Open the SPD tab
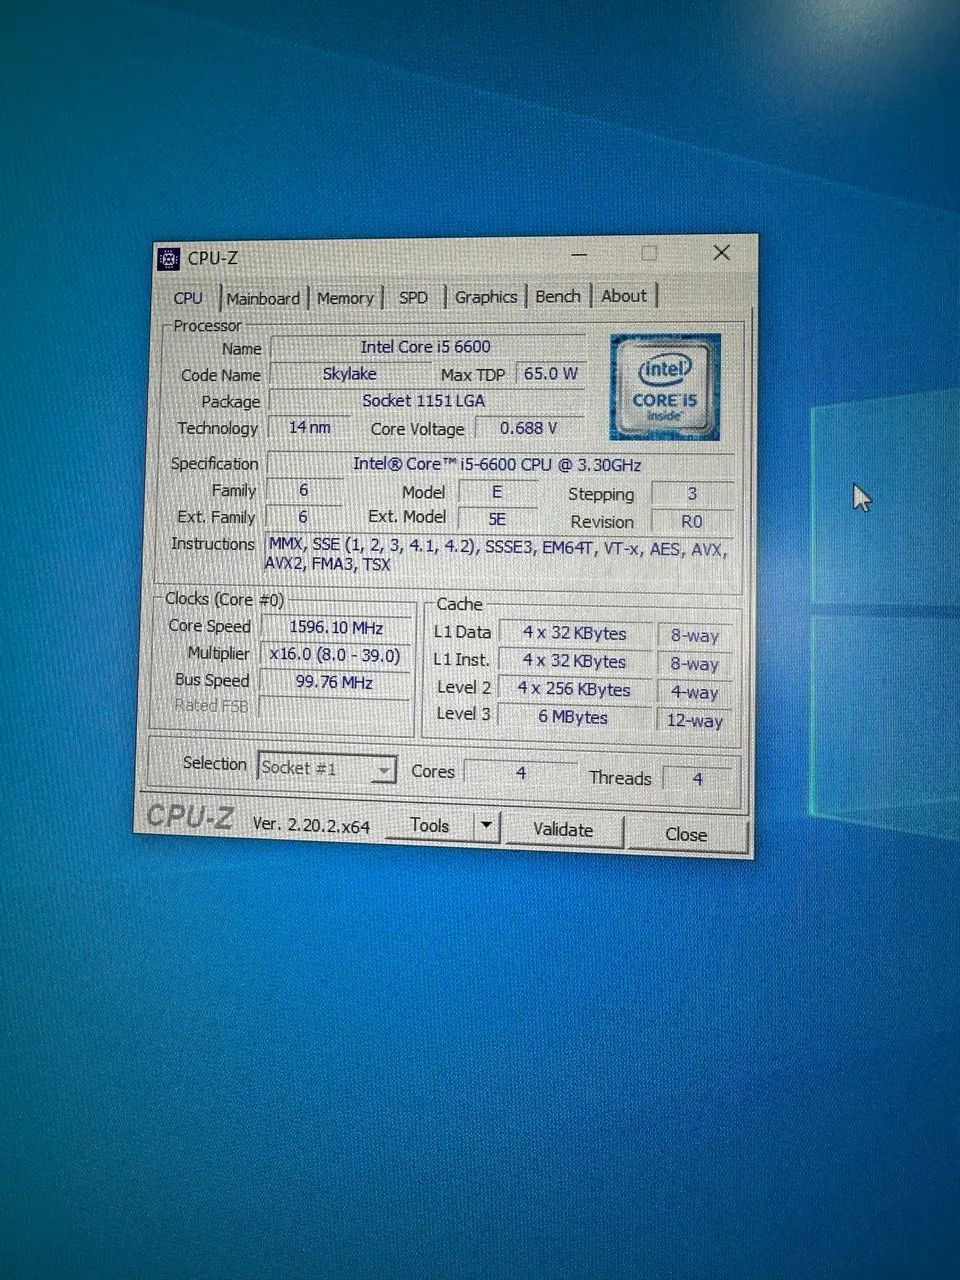The image size is (960, 1280). pos(413,297)
